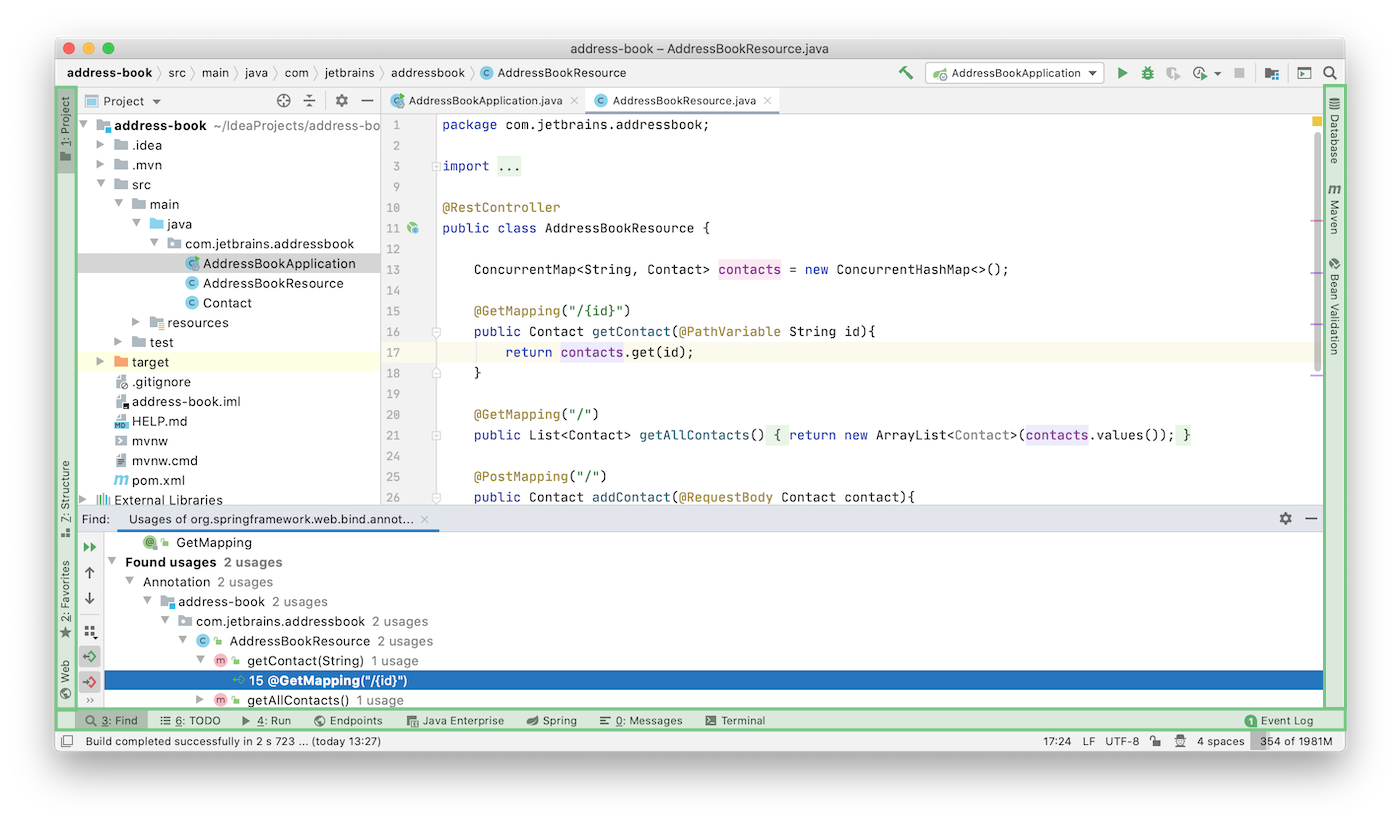This screenshot has width=1400, height=824.
Task: Click the Run with Profiler icon
Action: 1200,73
